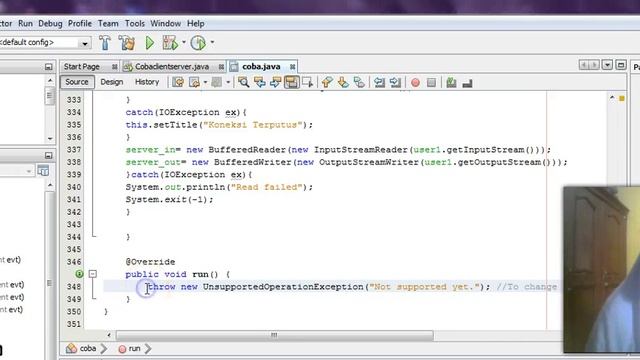Click Toggle Bookmark icon
This screenshot has width=640, height=360.
[x=359, y=82]
